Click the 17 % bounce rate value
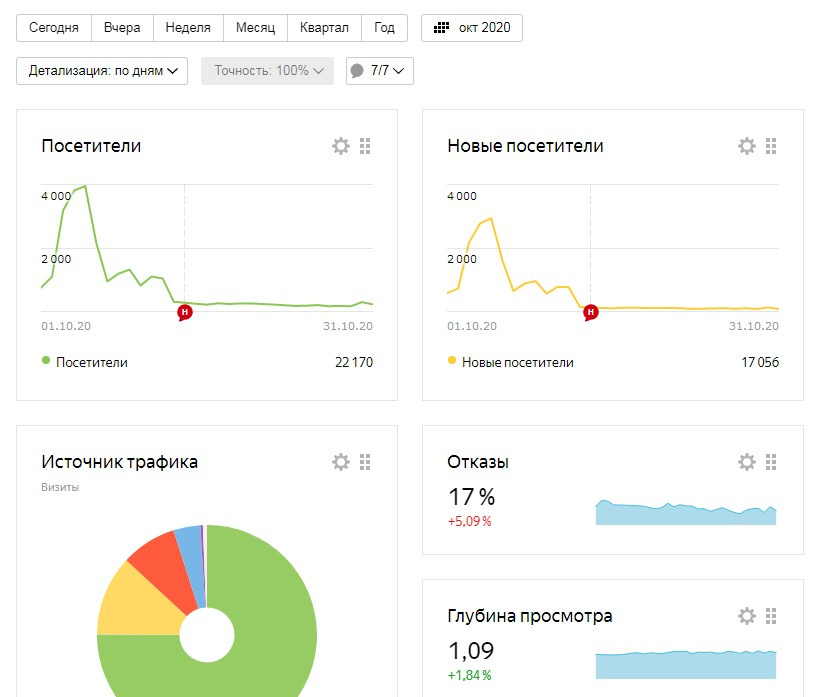 tap(471, 497)
